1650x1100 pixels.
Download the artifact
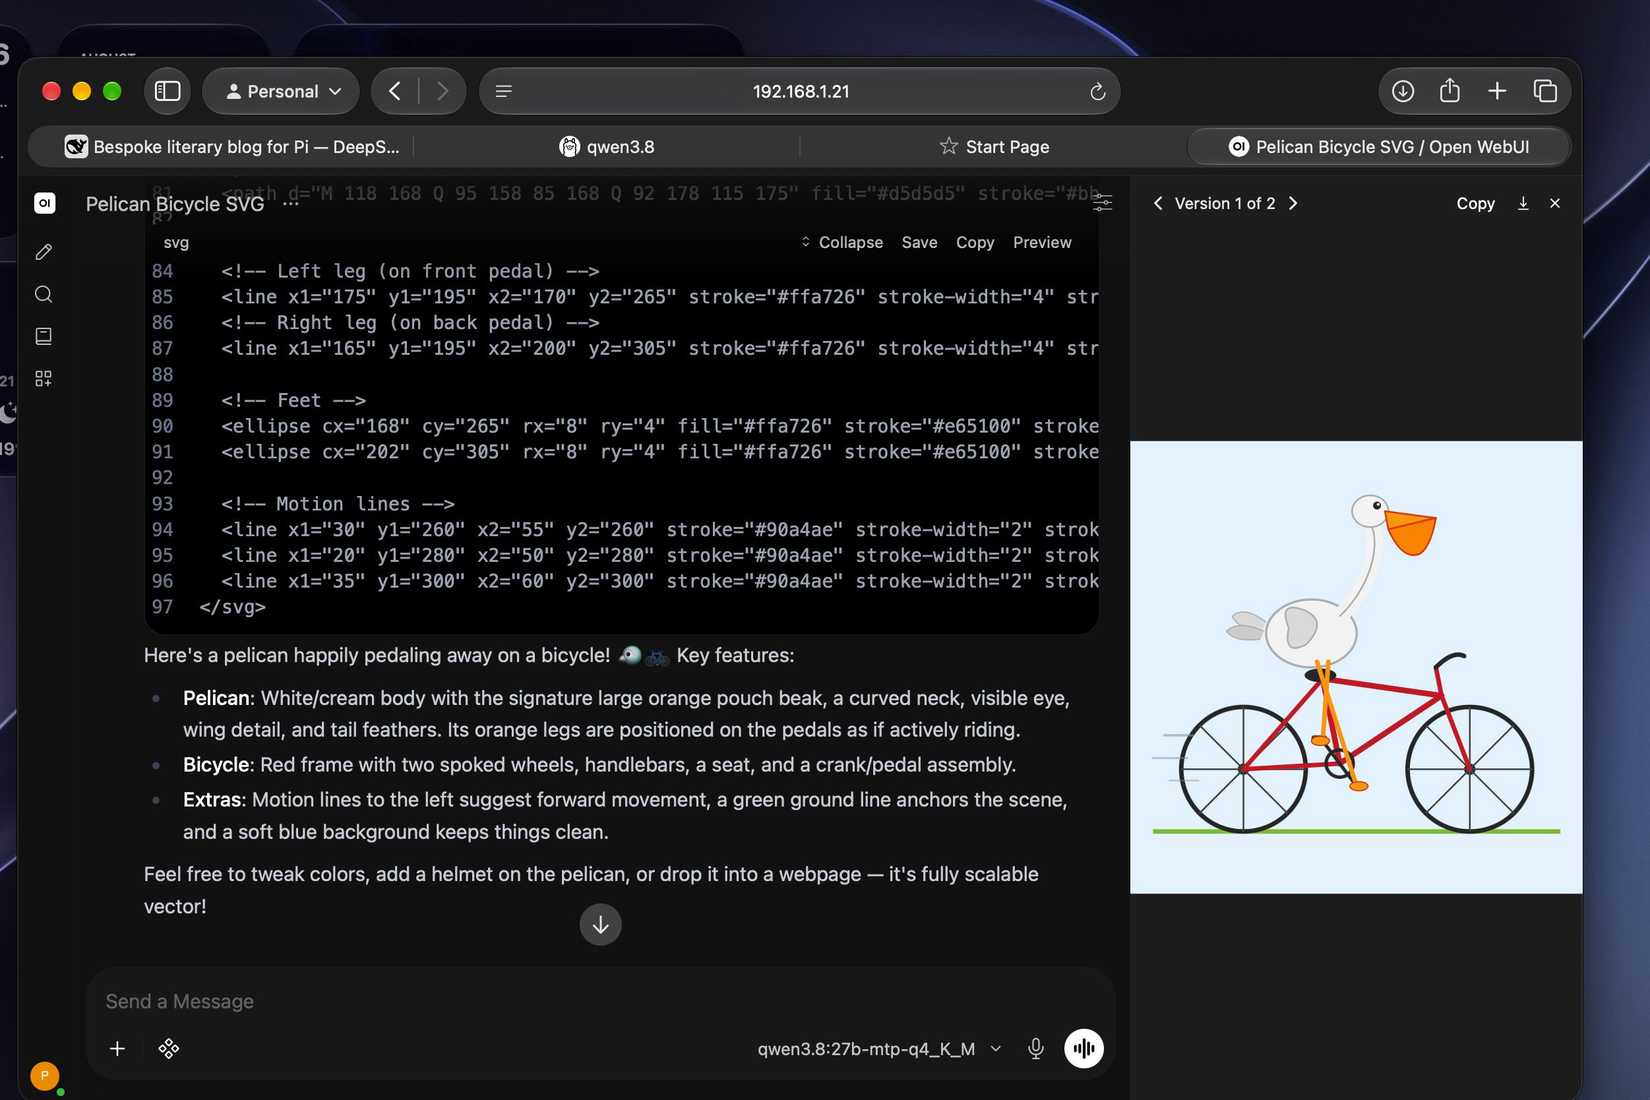click(1523, 203)
